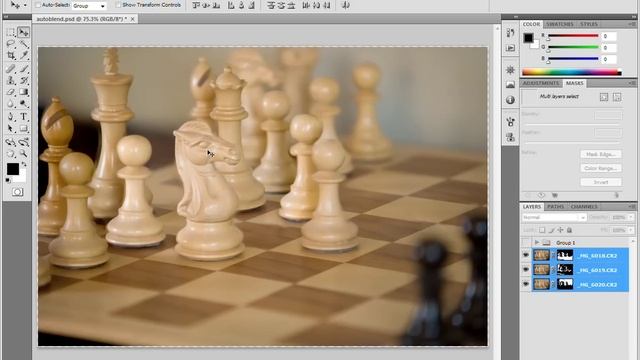This screenshot has width=640, height=360.
Task: Open the Color panel options menu
Action: click(x=632, y=24)
